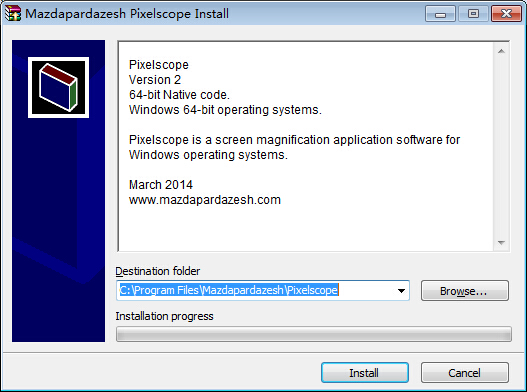This screenshot has width=527, height=392.
Task: Click the www.mazdapardazesh.com text
Action: point(205,200)
